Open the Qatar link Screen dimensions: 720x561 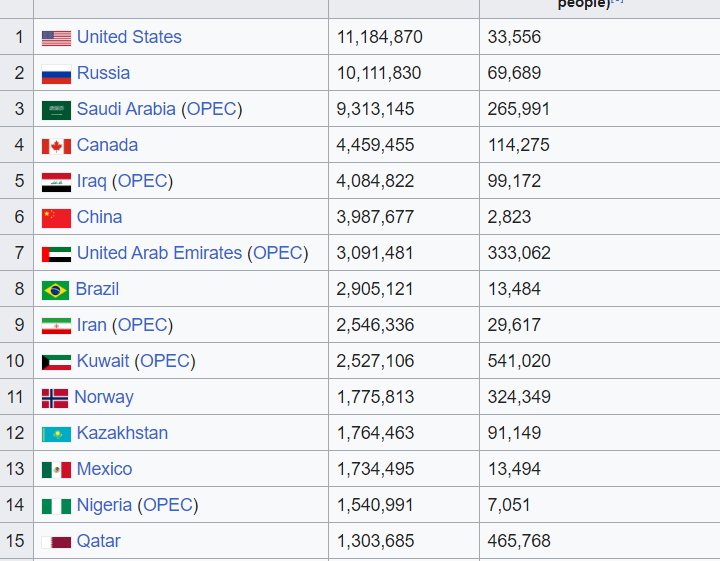click(98, 541)
